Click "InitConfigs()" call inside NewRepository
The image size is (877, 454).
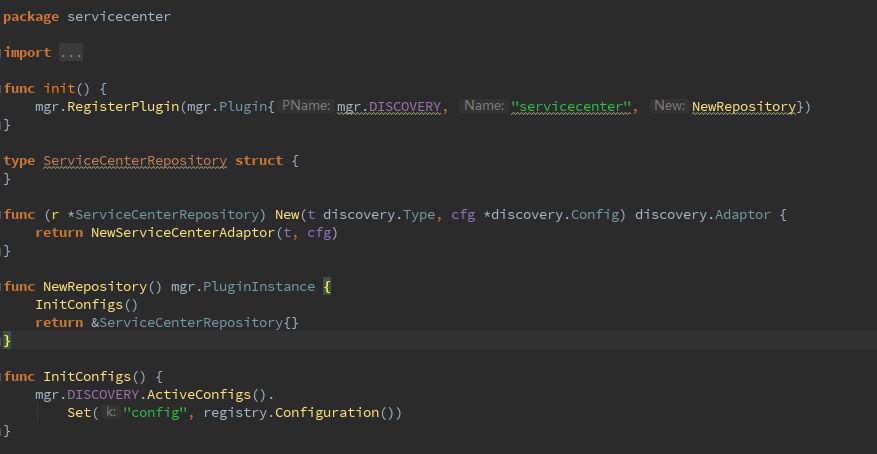tap(87, 305)
